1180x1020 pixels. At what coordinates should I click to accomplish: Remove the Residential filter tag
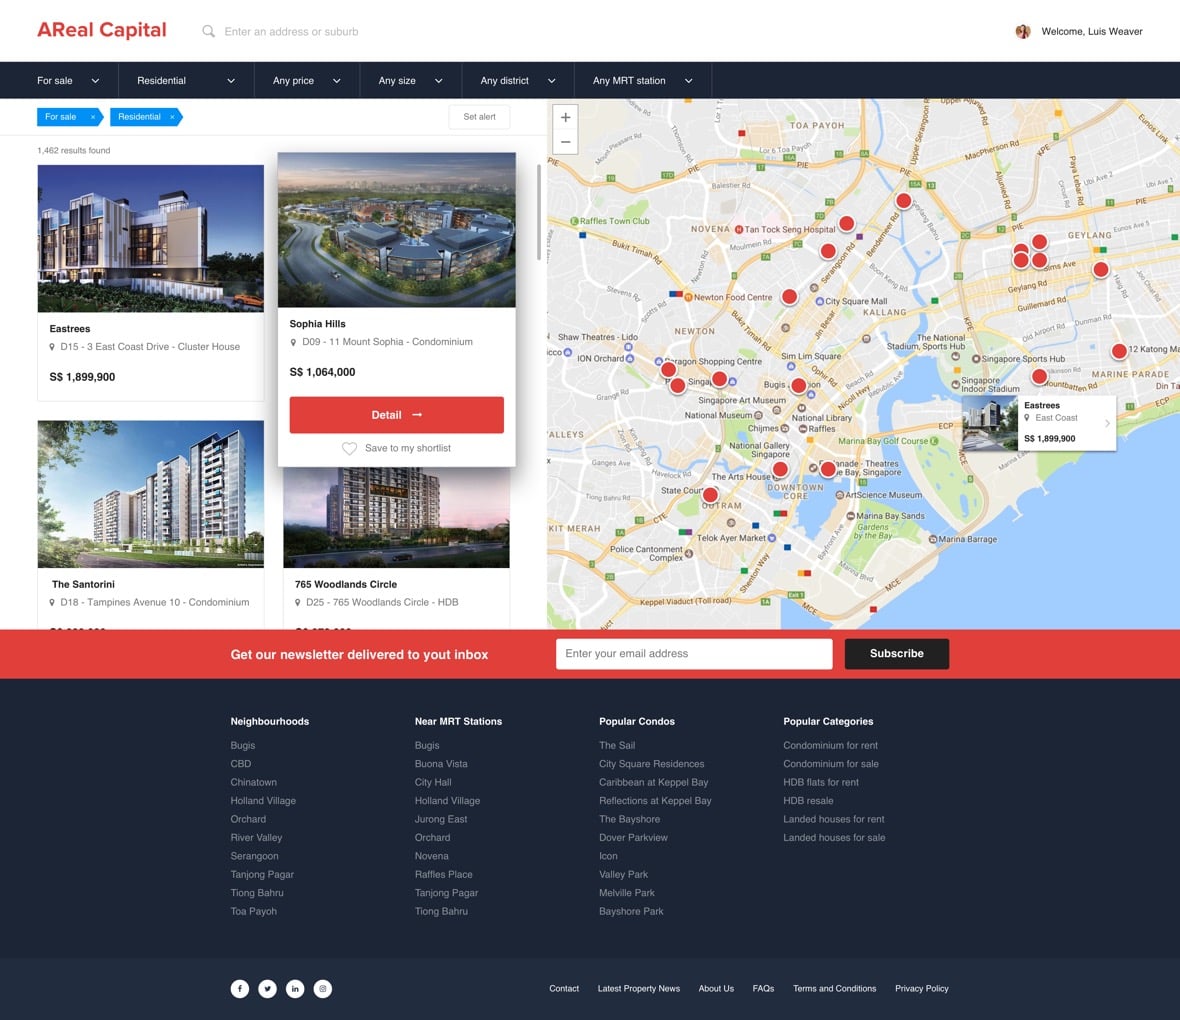[x=172, y=117]
